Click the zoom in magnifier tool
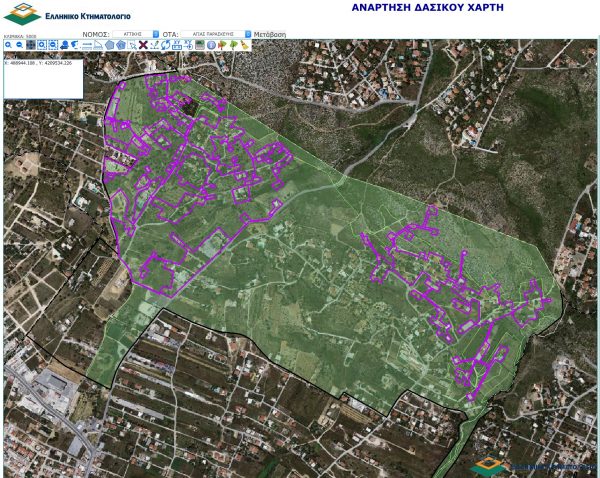Image resolution: width=600 pixels, height=478 pixels. click(8, 45)
